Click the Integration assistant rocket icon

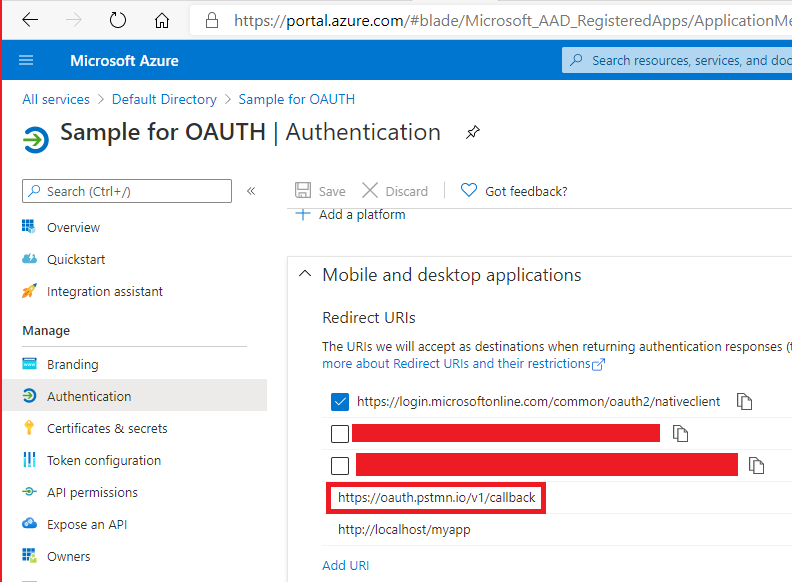(x=29, y=290)
